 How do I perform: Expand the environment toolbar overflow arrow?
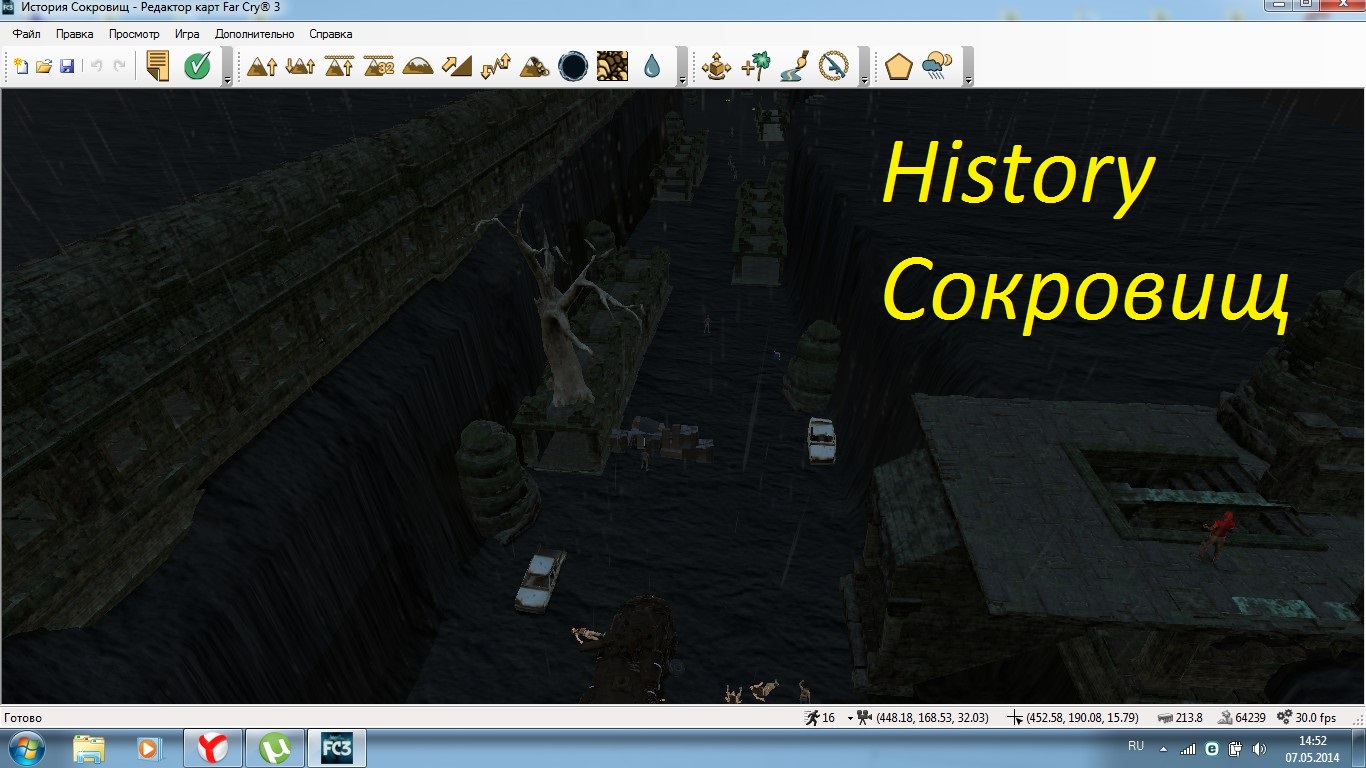(967, 78)
